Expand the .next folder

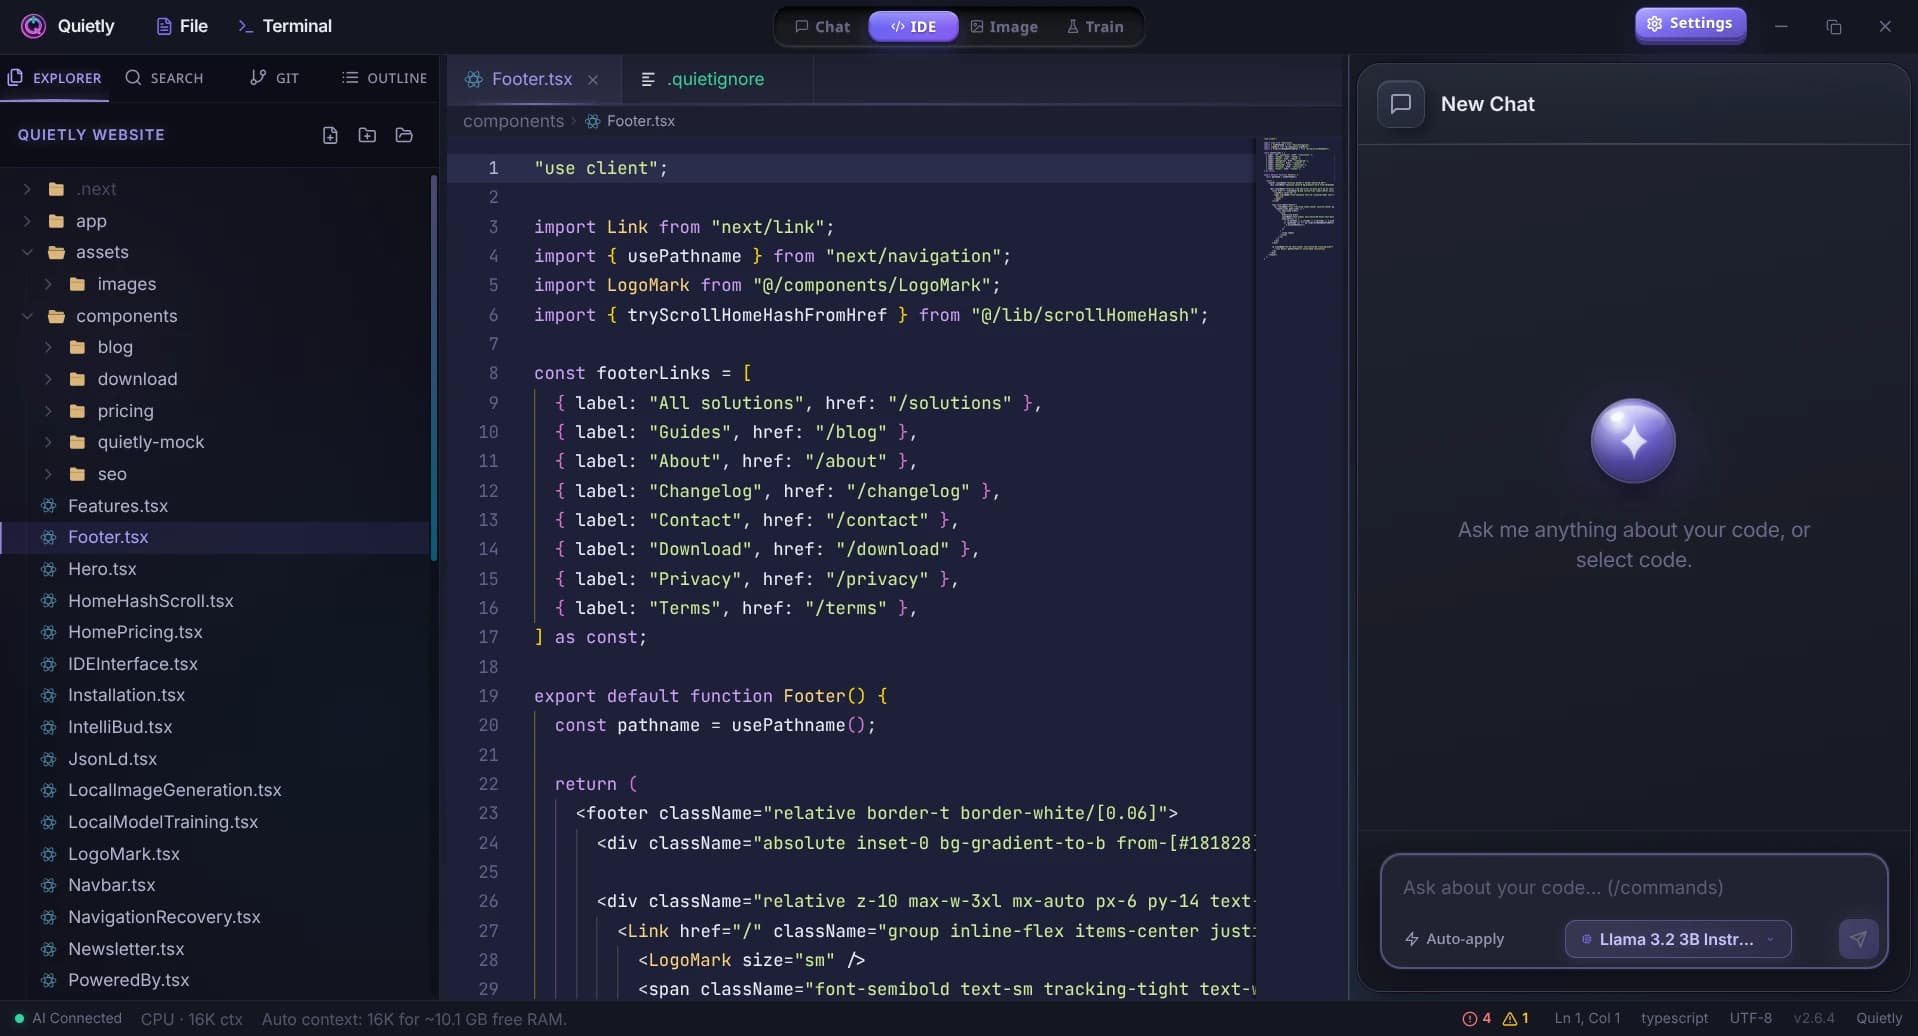click(x=27, y=189)
